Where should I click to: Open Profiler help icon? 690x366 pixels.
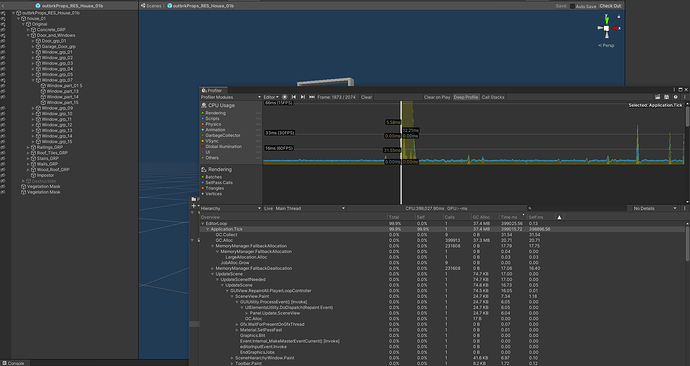coord(675,97)
